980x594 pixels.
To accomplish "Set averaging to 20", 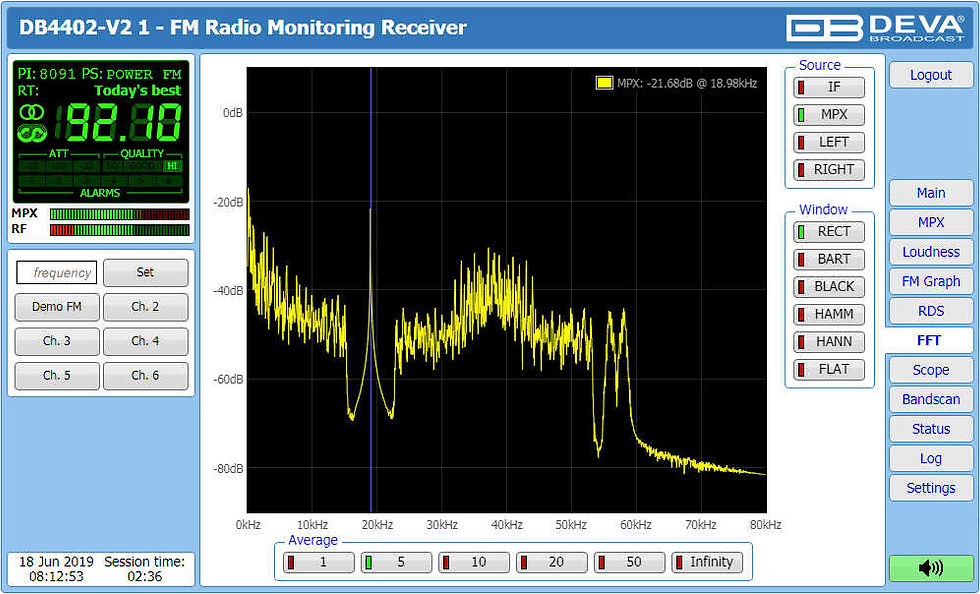I will [551, 562].
